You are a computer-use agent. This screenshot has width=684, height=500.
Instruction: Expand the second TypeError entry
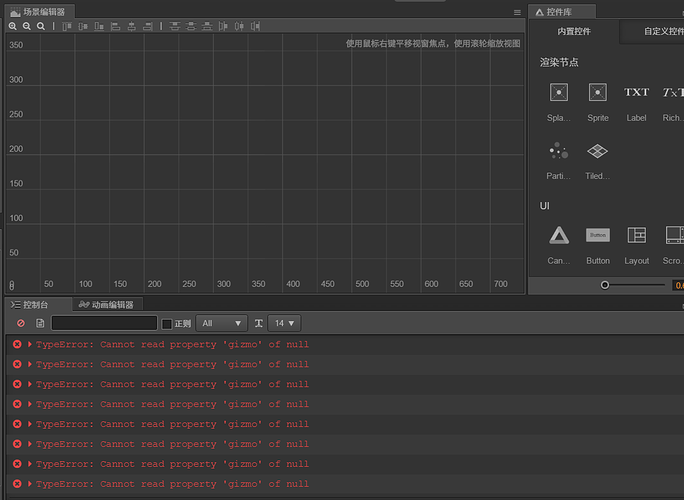(x=30, y=364)
